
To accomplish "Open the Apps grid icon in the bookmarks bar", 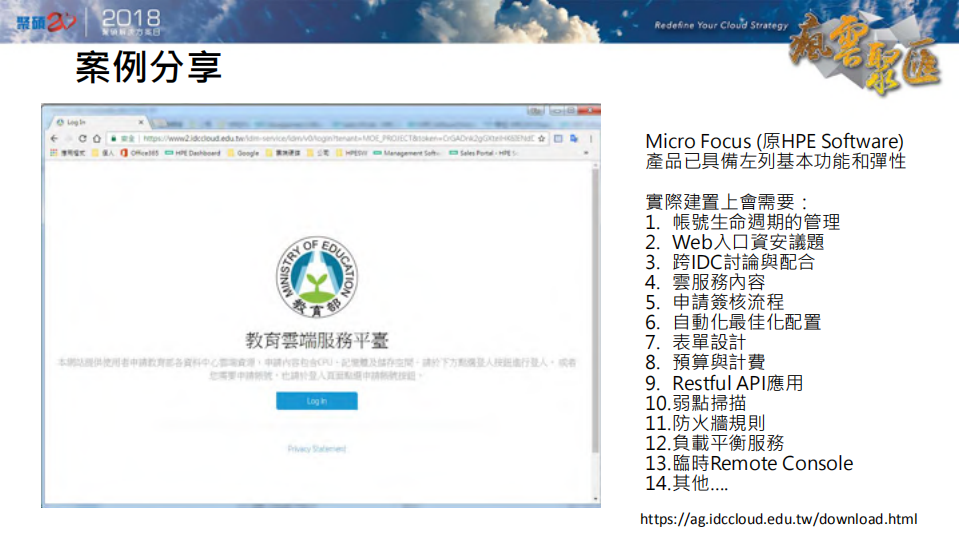I will pyautogui.click(x=54, y=153).
